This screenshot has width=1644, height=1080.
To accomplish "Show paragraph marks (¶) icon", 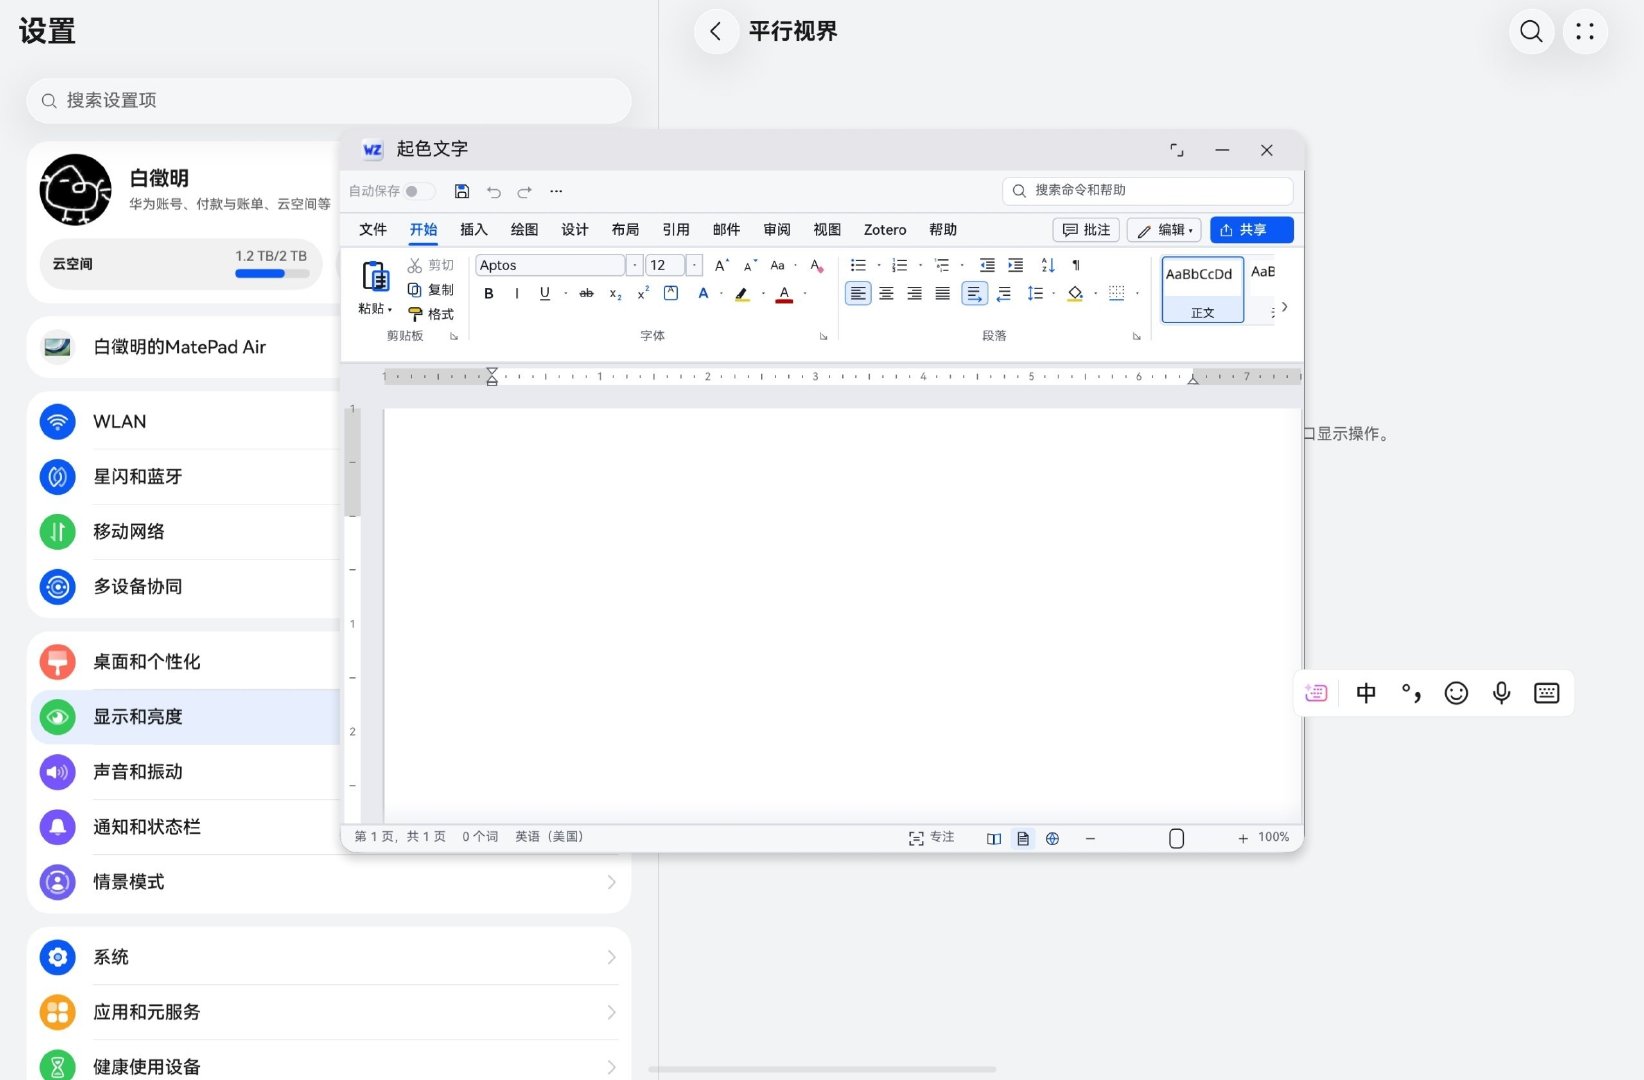I will tap(1076, 265).
